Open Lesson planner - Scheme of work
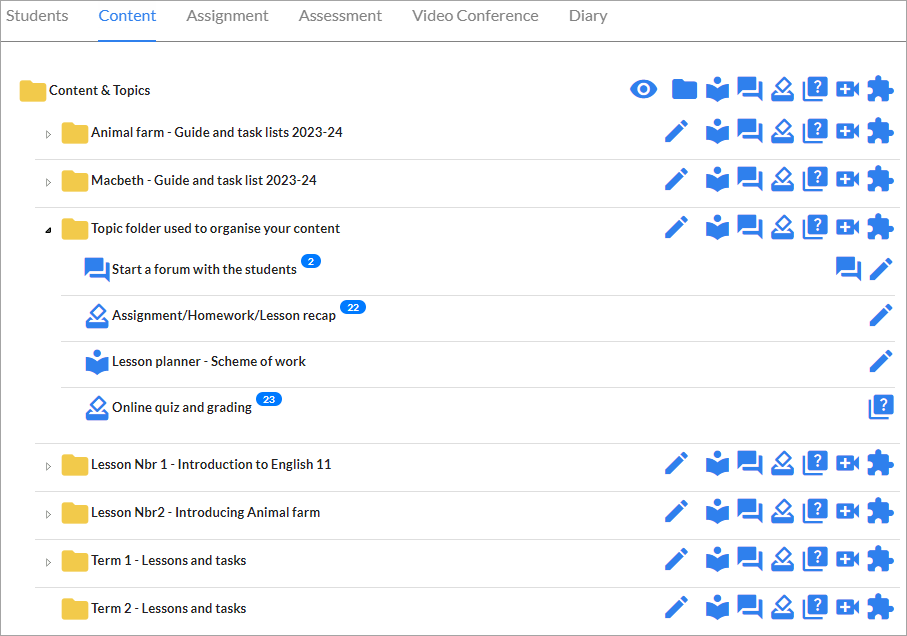This screenshot has height=636, width=907. [x=209, y=361]
